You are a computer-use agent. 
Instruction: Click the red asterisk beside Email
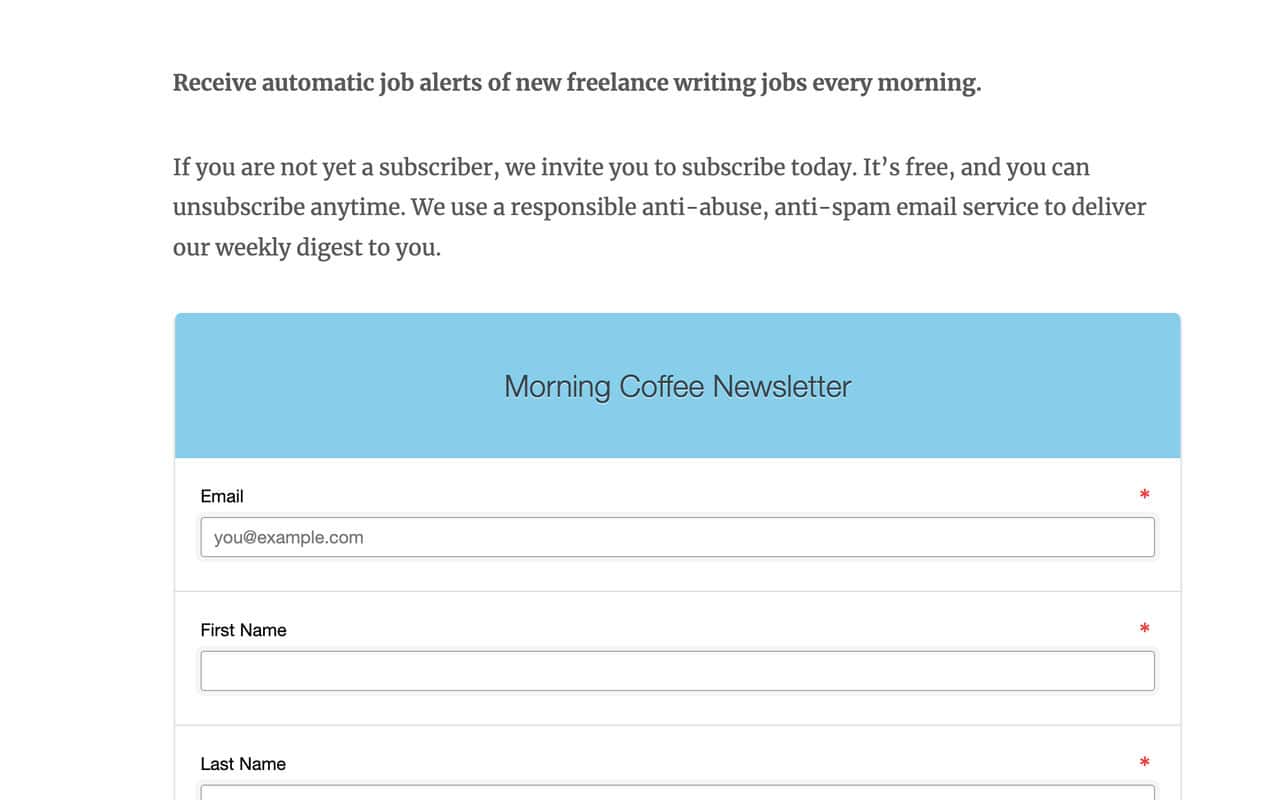tap(1143, 494)
